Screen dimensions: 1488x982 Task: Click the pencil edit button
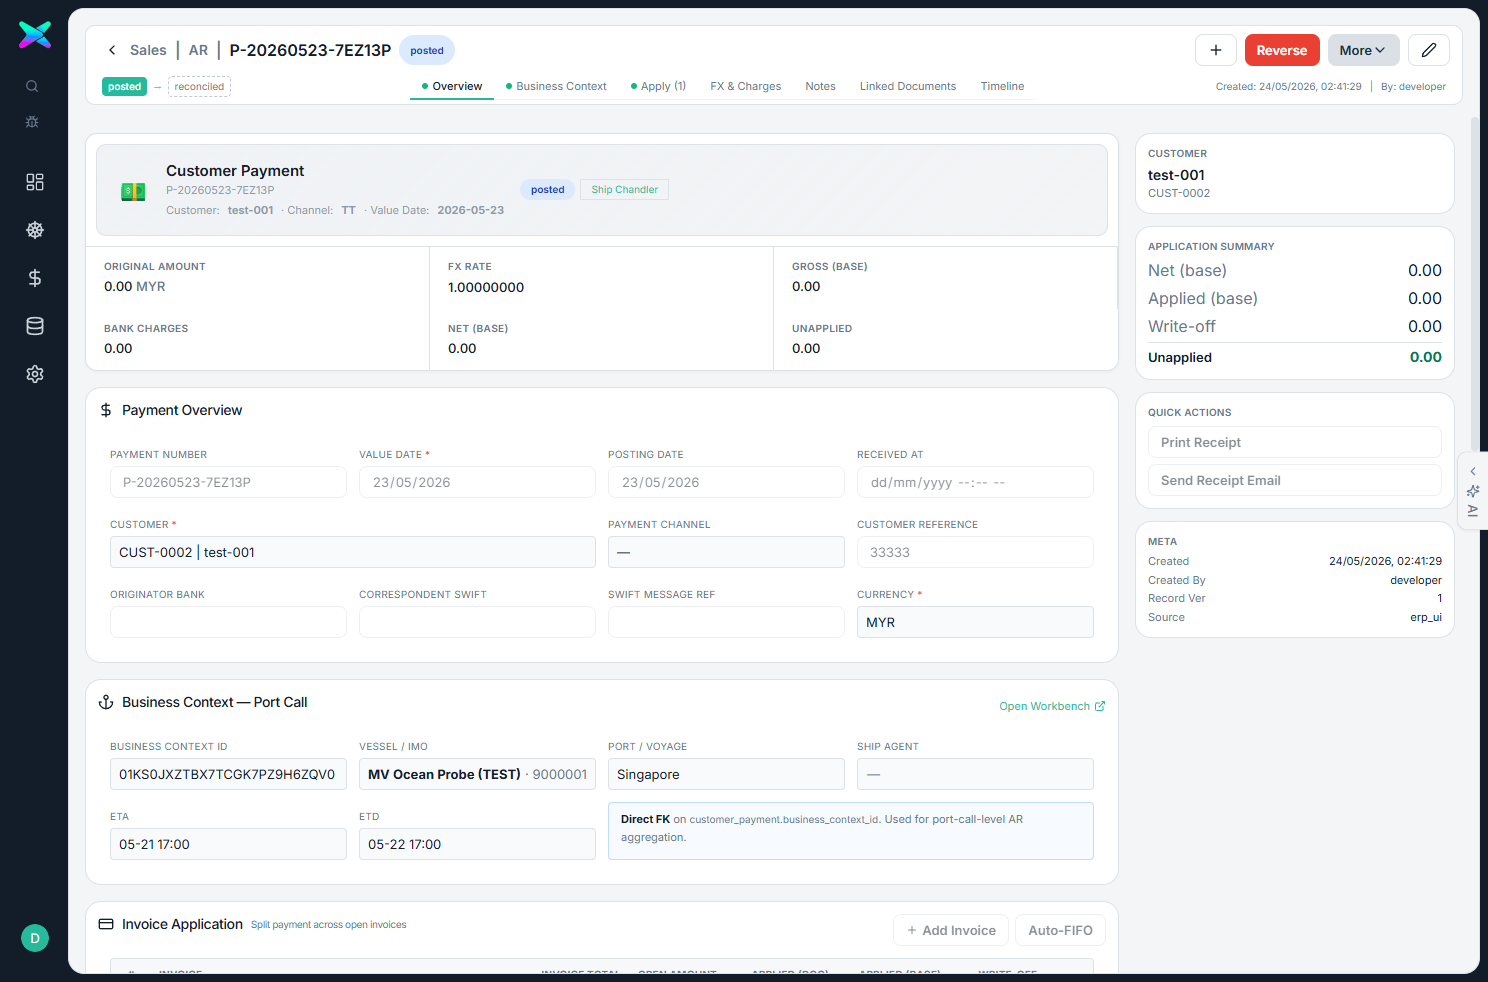tap(1429, 50)
